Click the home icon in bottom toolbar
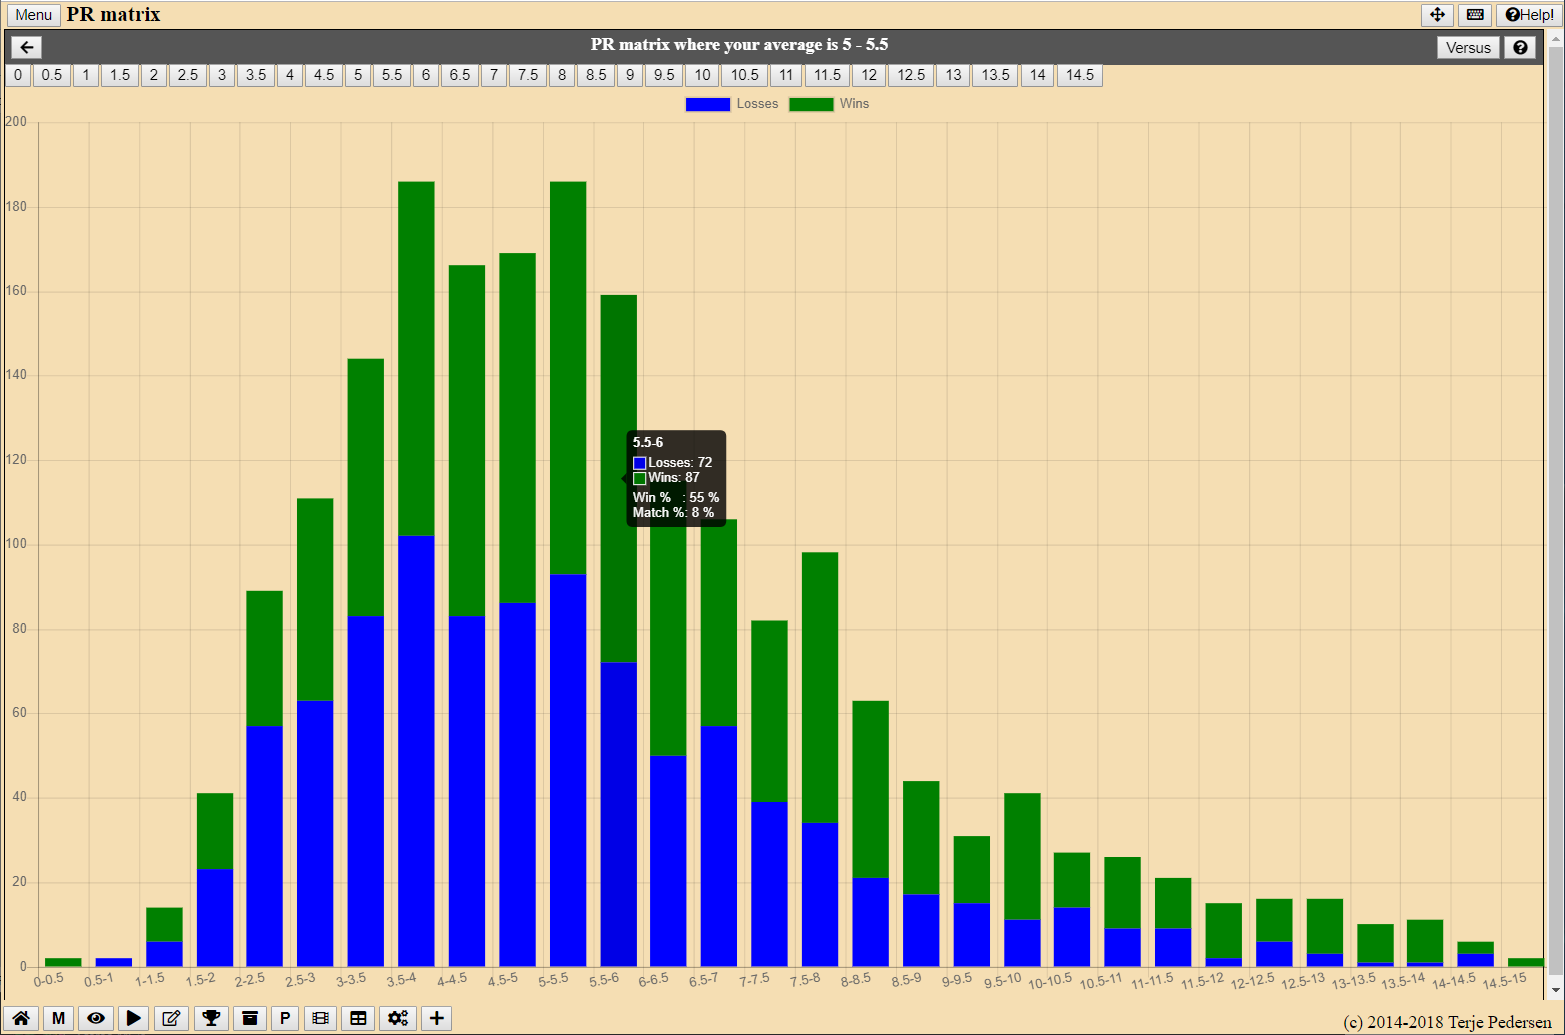This screenshot has height=1035, width=1565. [x=21, y=1018]
